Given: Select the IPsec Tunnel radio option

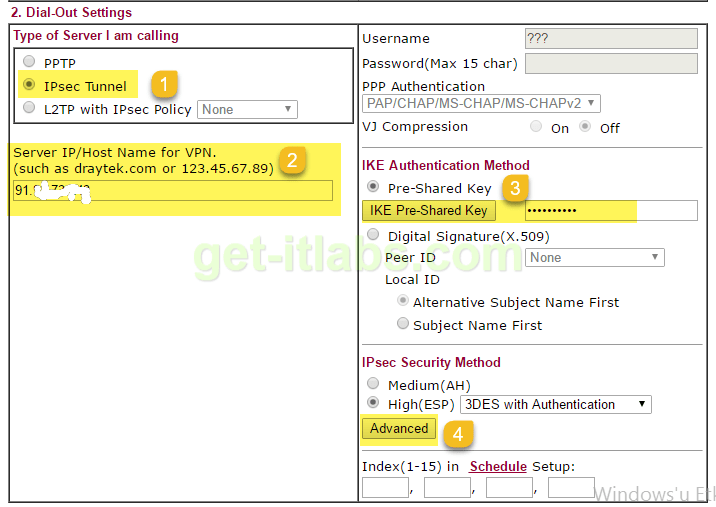Looking at the screenshot, I should click(29, 86).
